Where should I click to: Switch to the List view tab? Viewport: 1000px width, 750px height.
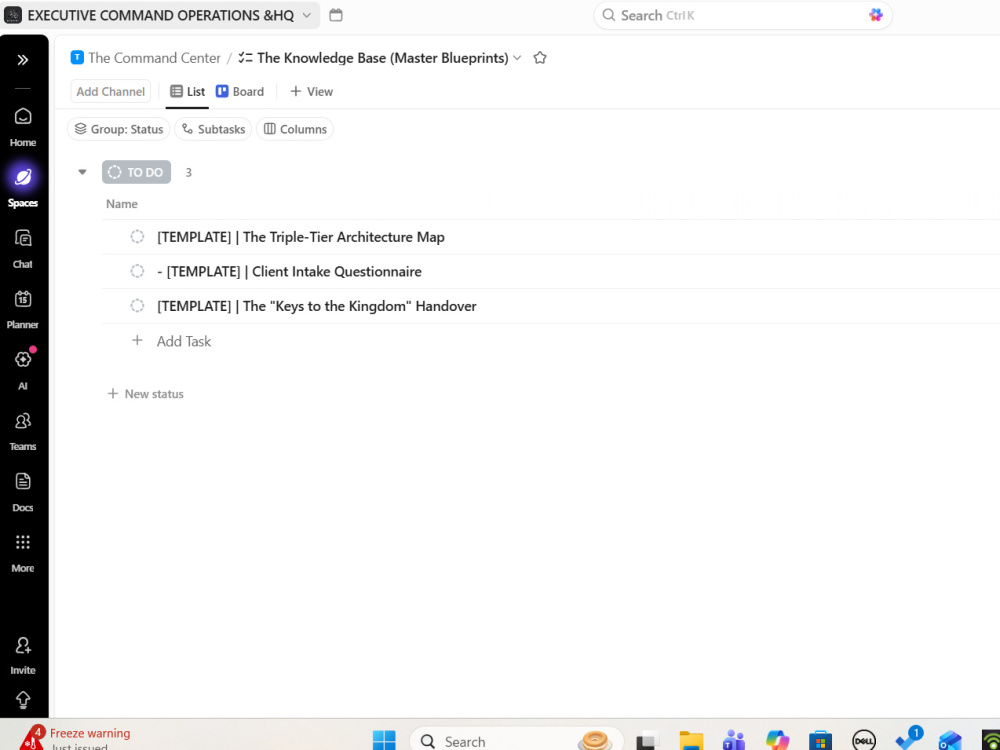(188, 92)
